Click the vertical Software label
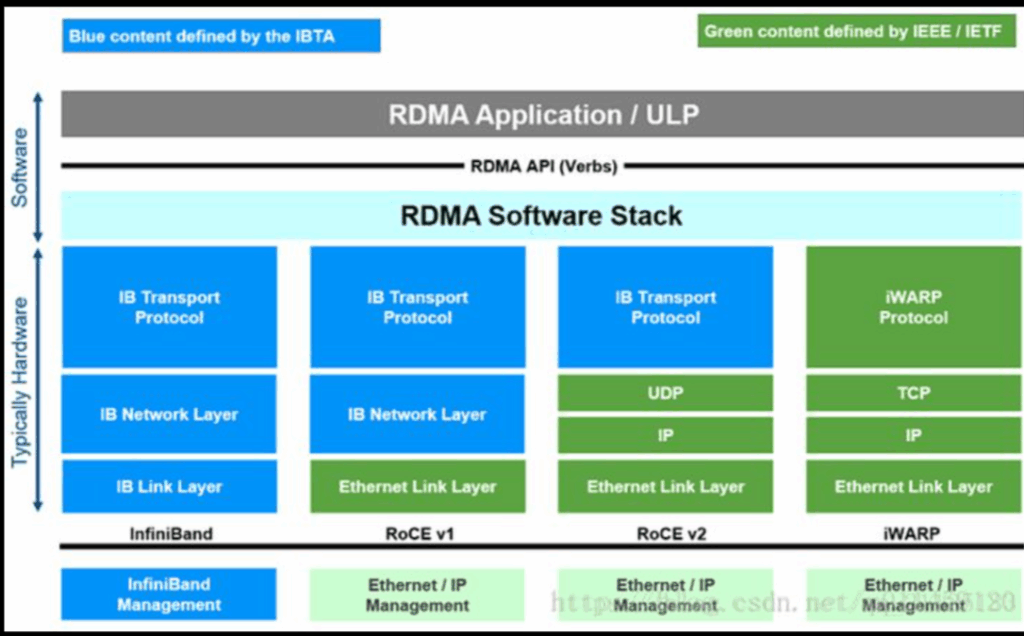Screen dimensions: 1024x636 (x=20, y=167)
